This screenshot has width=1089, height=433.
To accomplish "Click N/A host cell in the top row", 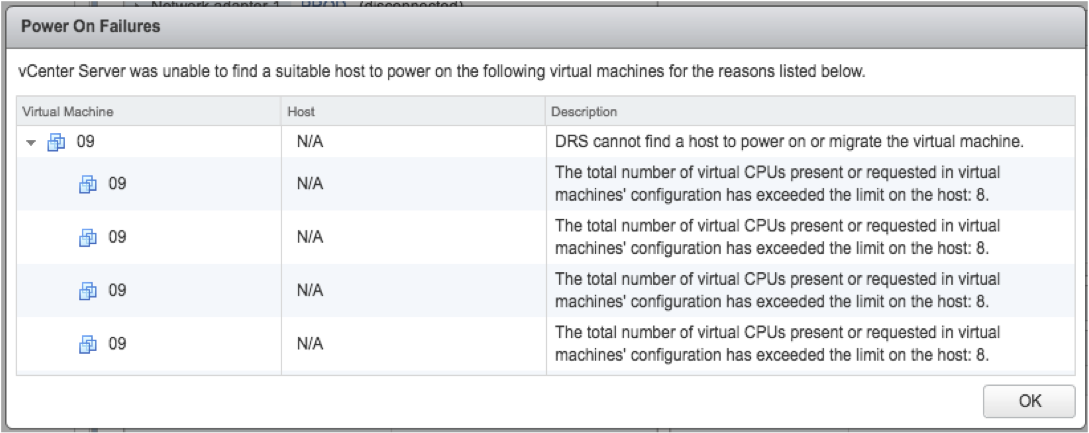I will tap(310, 142).
